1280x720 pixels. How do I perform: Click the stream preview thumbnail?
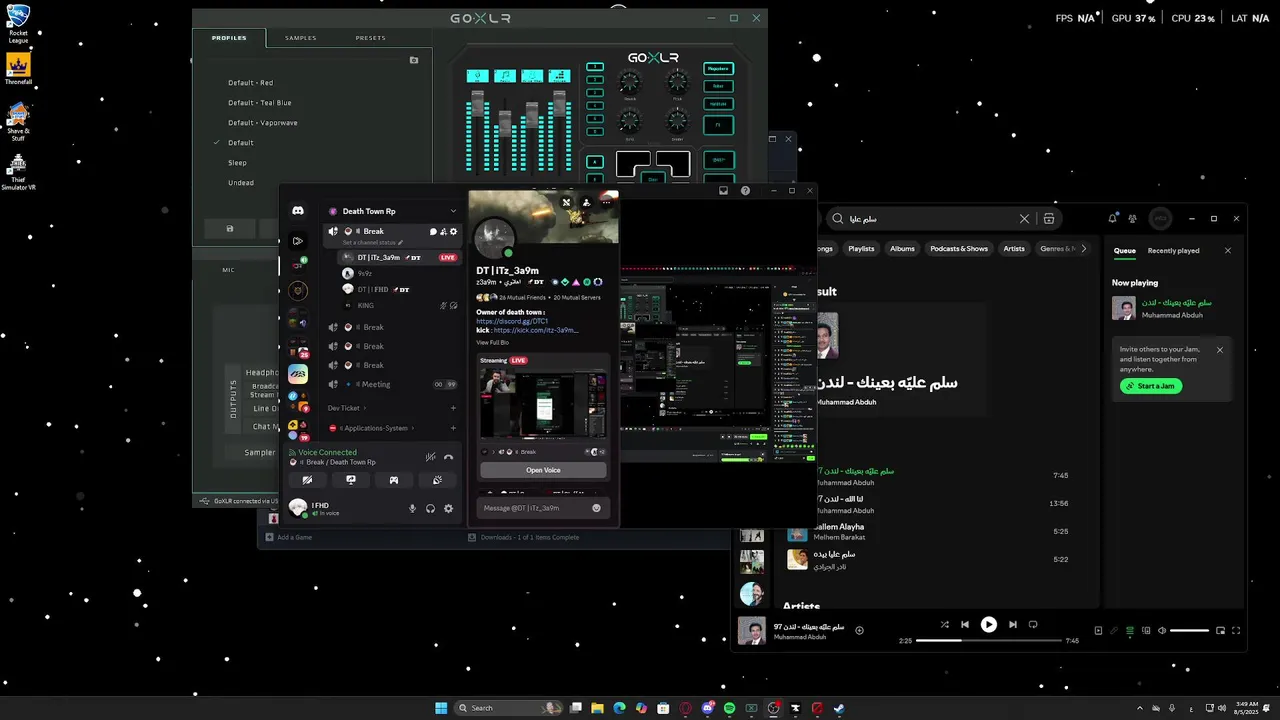coord(543,404)
